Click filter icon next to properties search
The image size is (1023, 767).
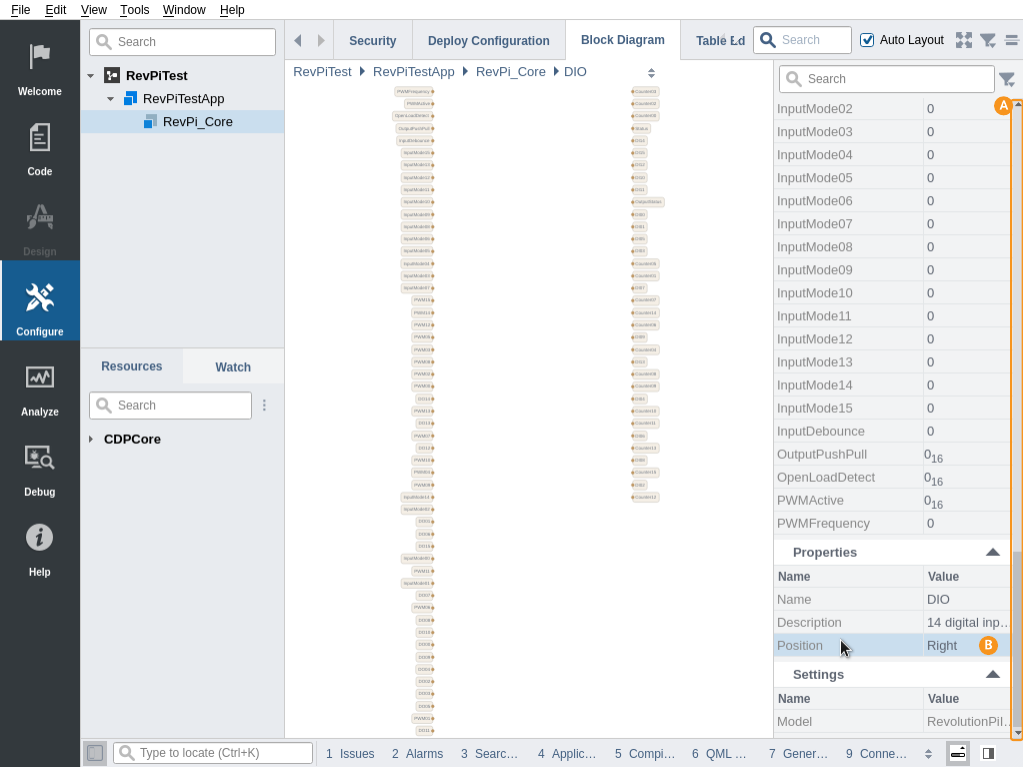[x=1007, y=80]
